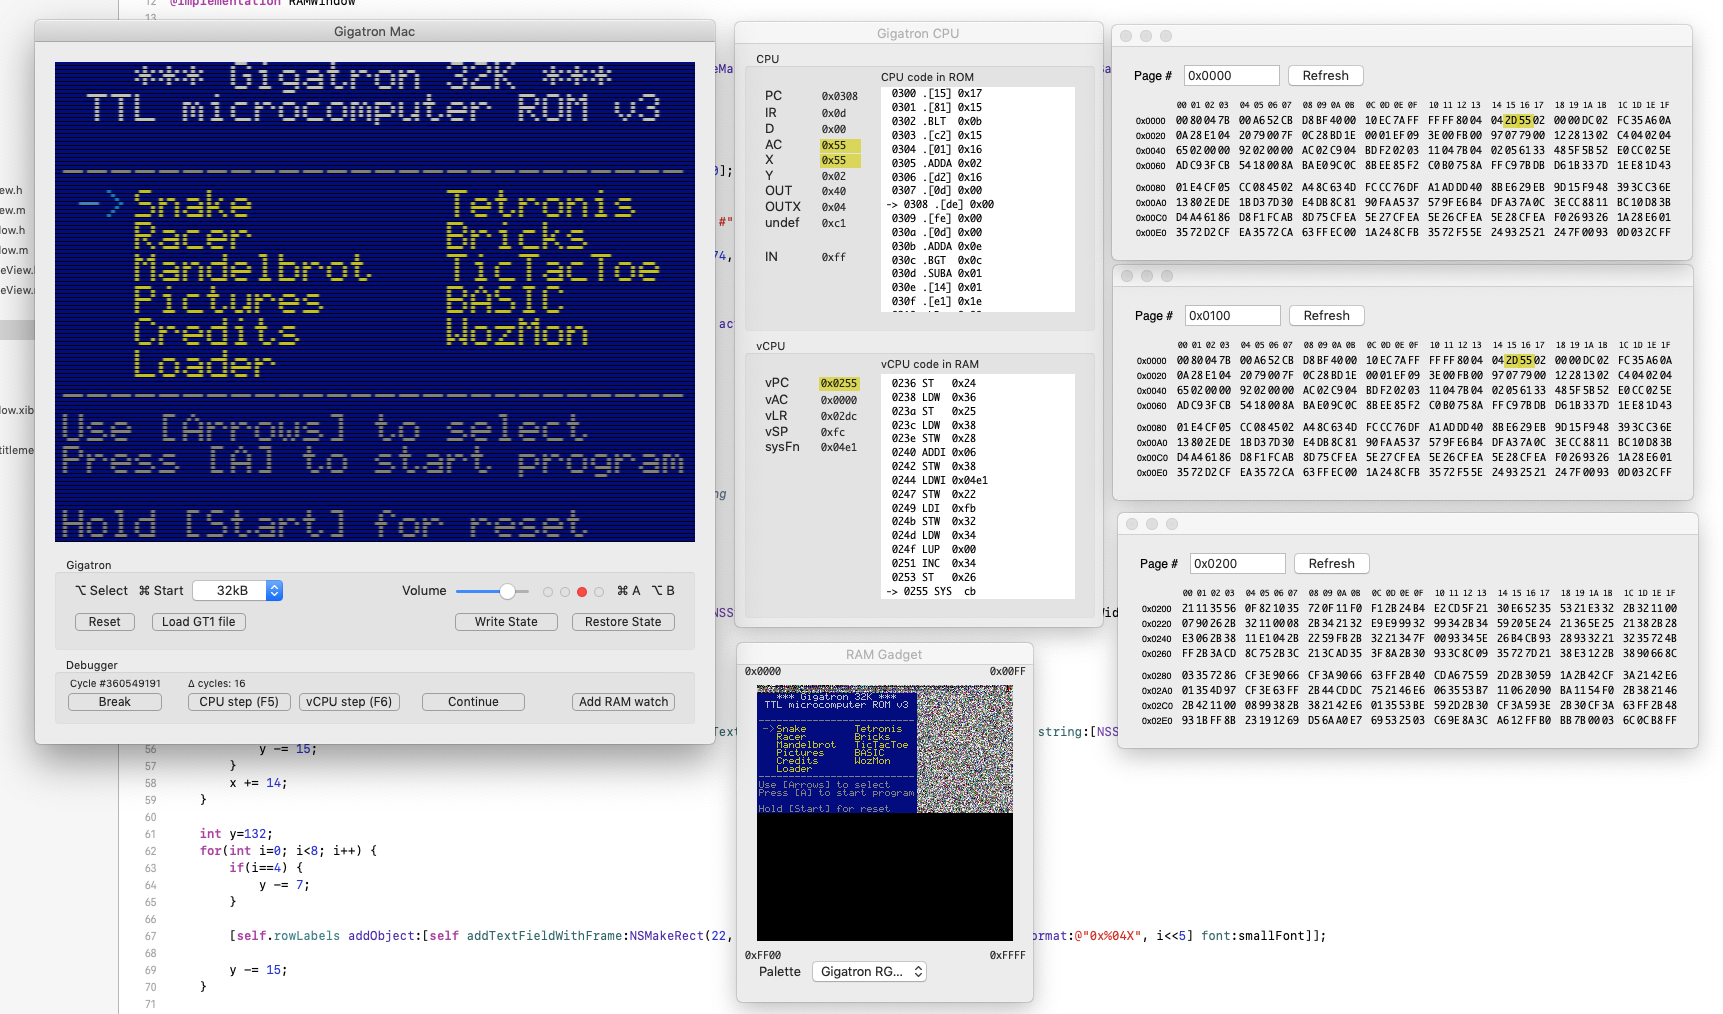Click the RAM Gadget window title

coord(884,655)
